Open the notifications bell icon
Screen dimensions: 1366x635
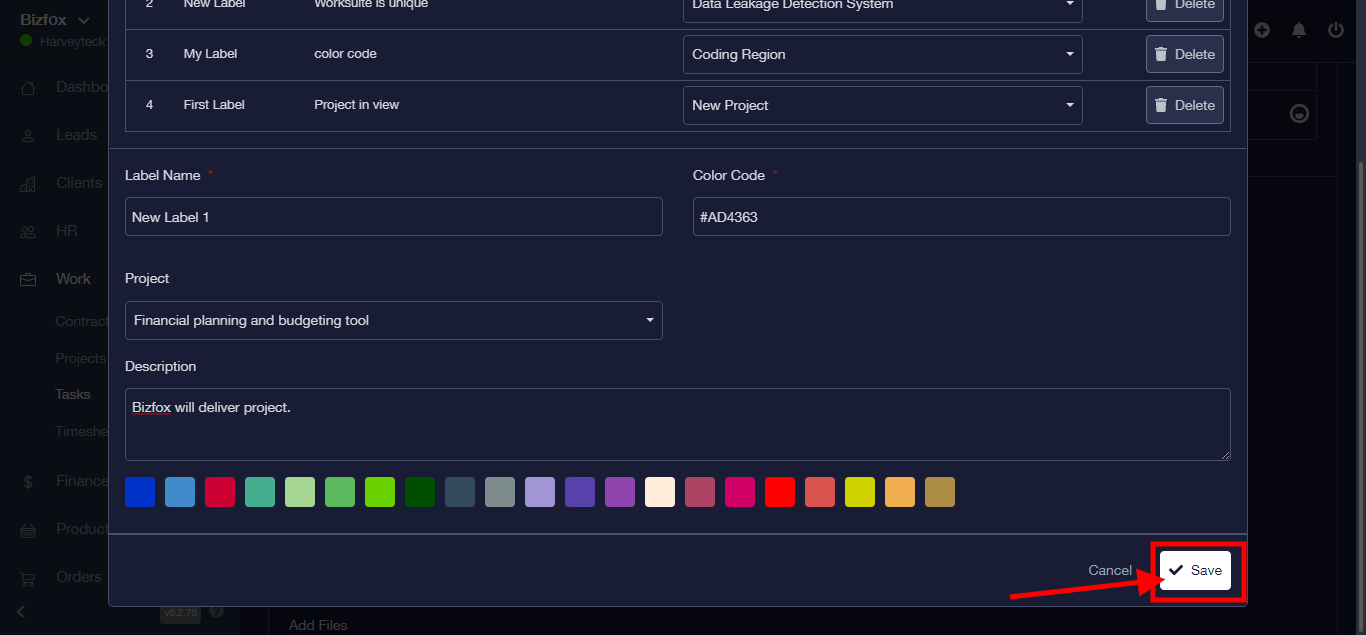pyautogui.click(x=1299, y=30)
